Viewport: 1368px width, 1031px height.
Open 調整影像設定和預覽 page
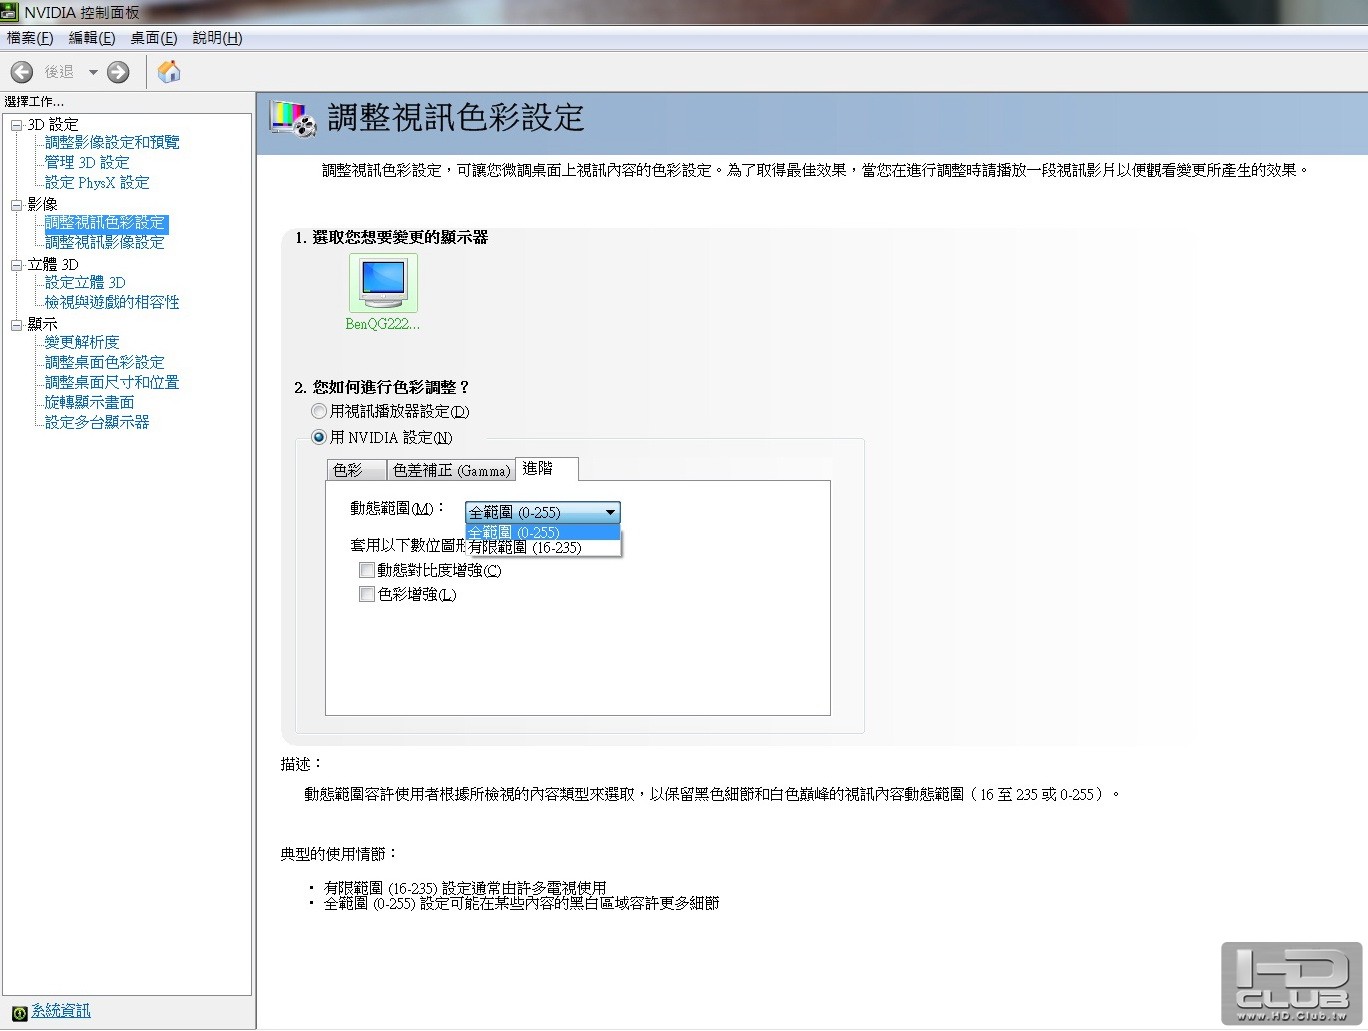click(x=112, y=143)
